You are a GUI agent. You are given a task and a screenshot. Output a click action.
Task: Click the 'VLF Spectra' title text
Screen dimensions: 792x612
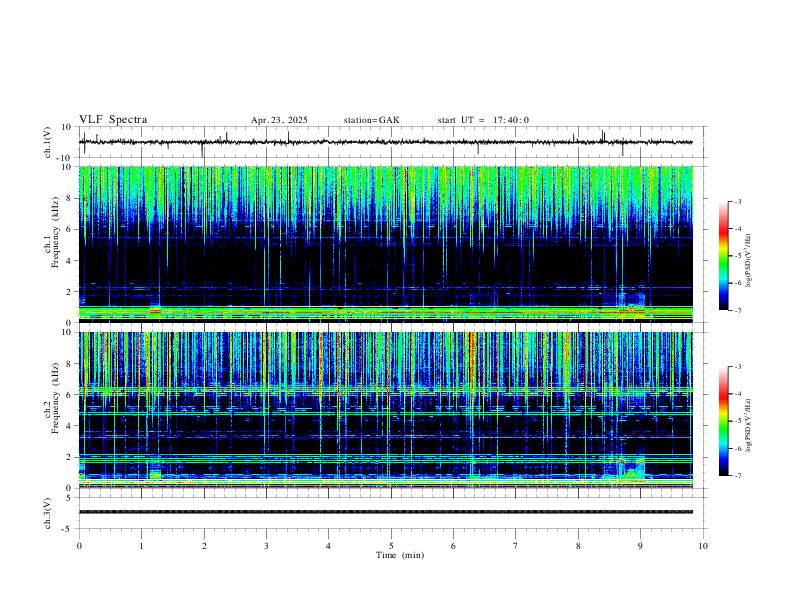[113, 120]
